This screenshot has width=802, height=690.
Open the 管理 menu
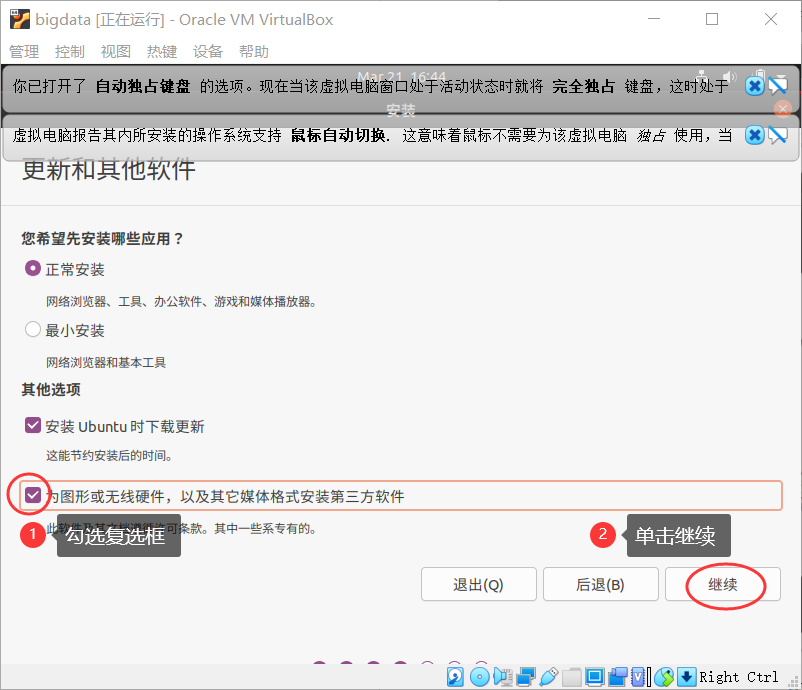(x=24, y=51)
